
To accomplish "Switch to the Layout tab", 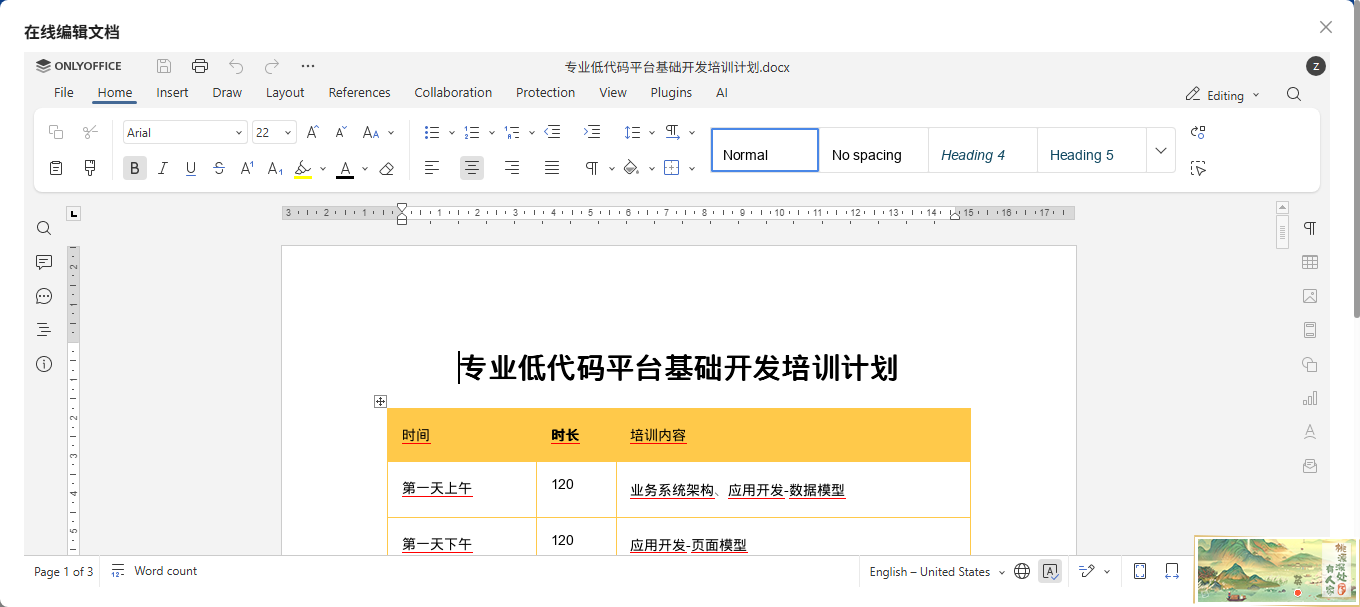I will click(x=285, y=92).
